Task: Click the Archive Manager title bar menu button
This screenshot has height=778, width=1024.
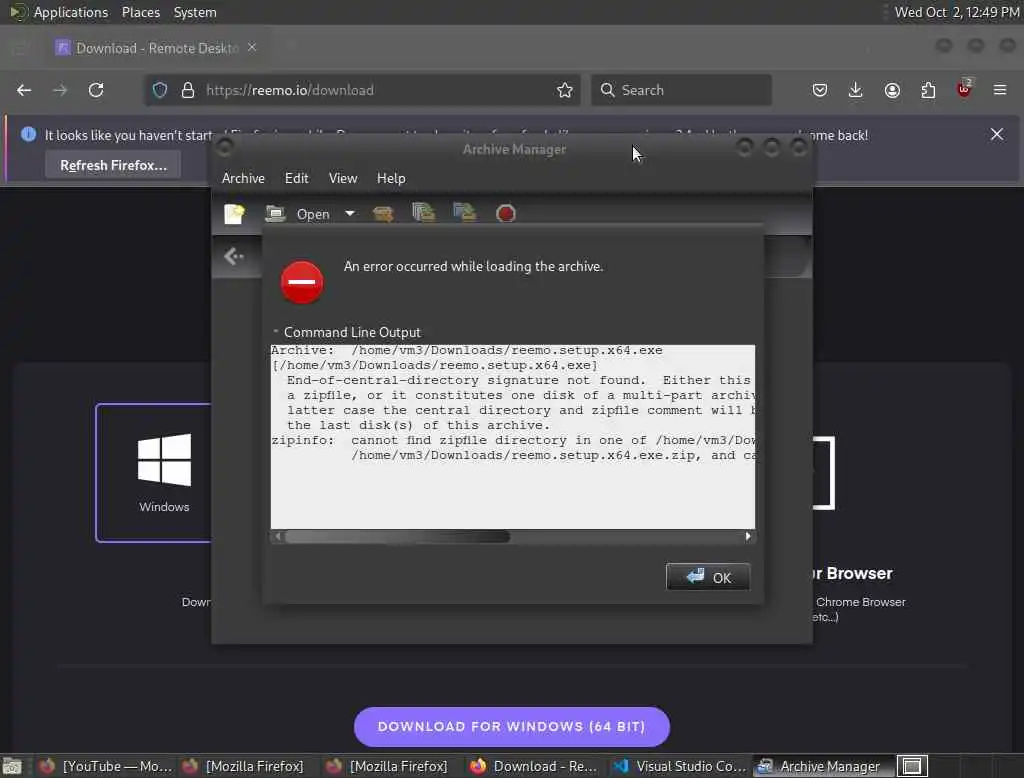Action: (x=225, y=148)
